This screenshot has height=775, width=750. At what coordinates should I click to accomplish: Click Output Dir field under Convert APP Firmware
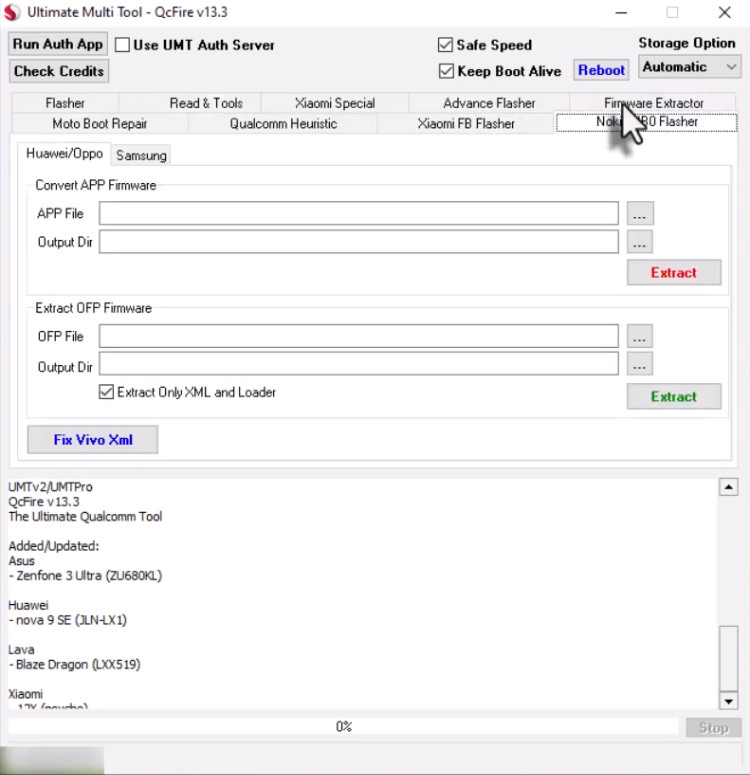tap(358, 242)
